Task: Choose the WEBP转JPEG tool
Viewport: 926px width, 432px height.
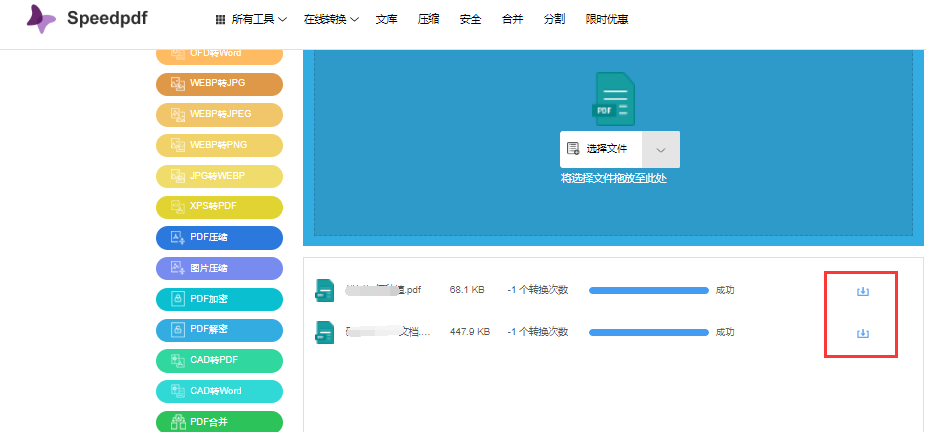Action: [x=219, y=114]
